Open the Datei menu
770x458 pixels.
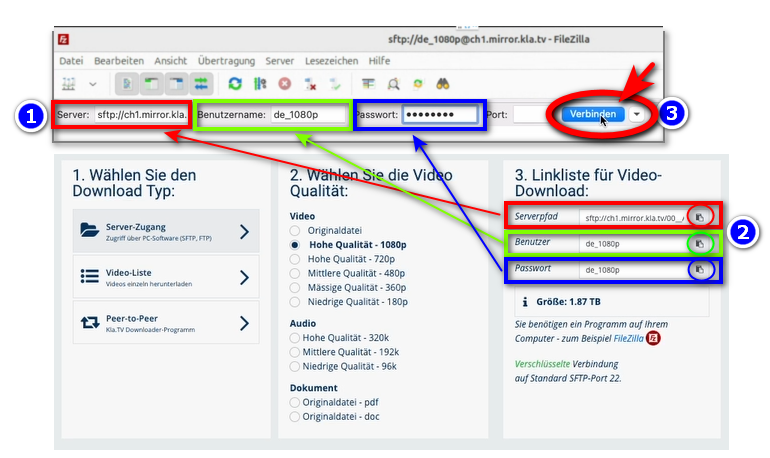71,61
